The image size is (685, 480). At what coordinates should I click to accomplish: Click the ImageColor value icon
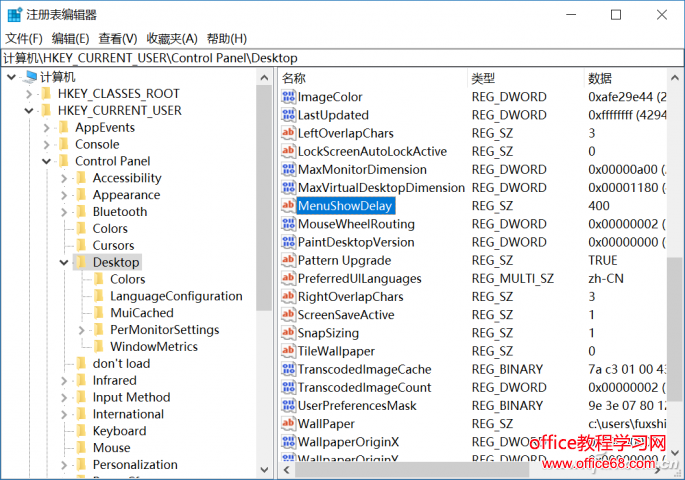288,97
